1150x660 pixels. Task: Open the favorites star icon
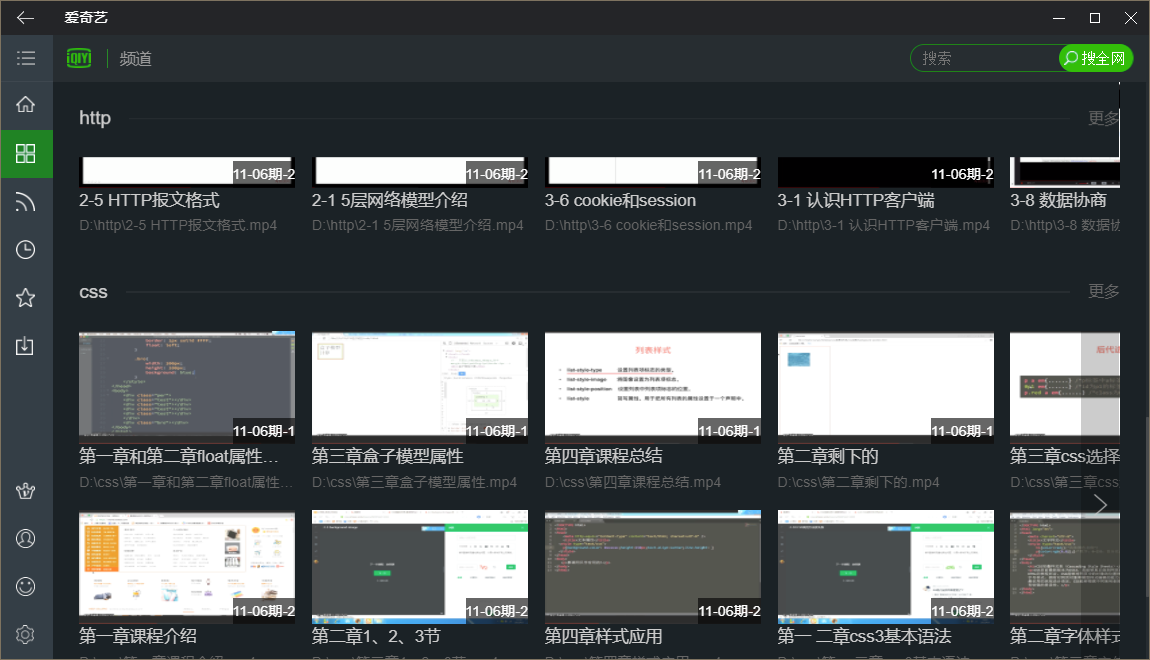[26, 298]
